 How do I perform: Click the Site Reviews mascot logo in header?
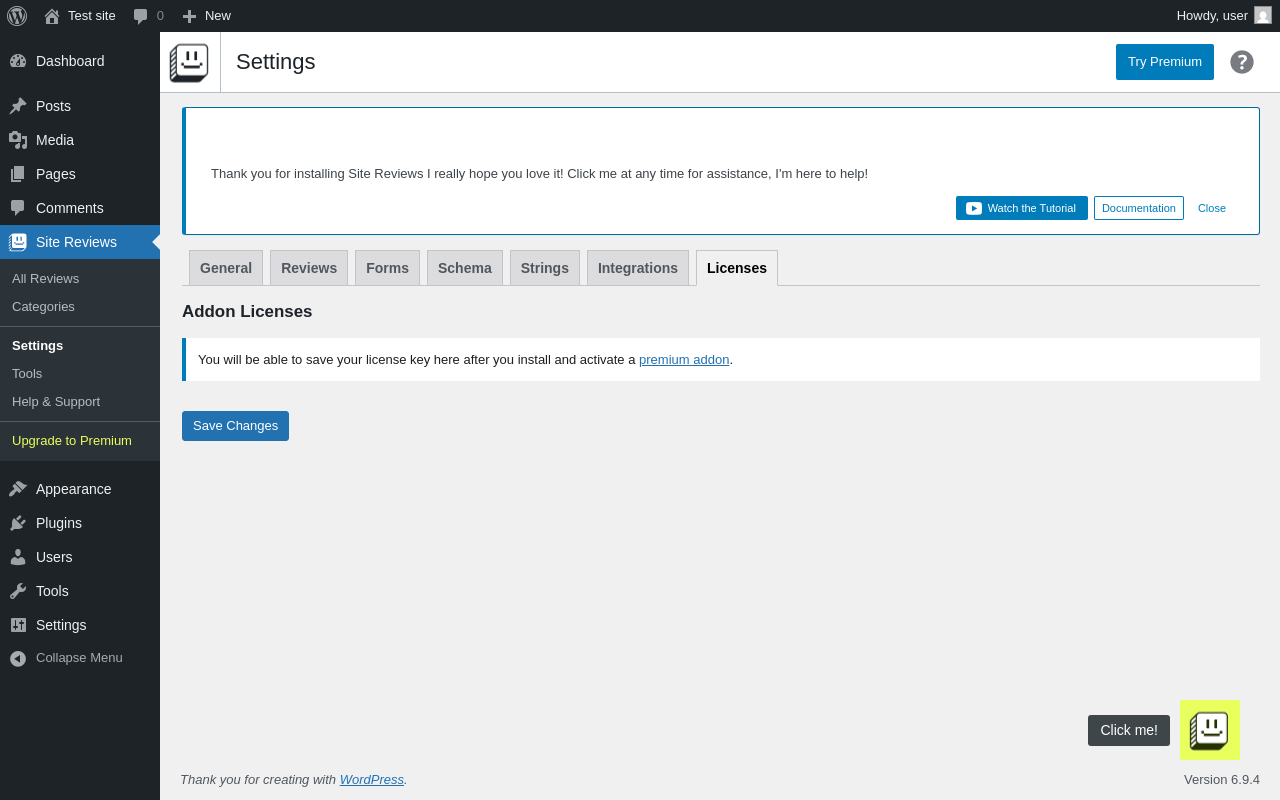point(189,62)
